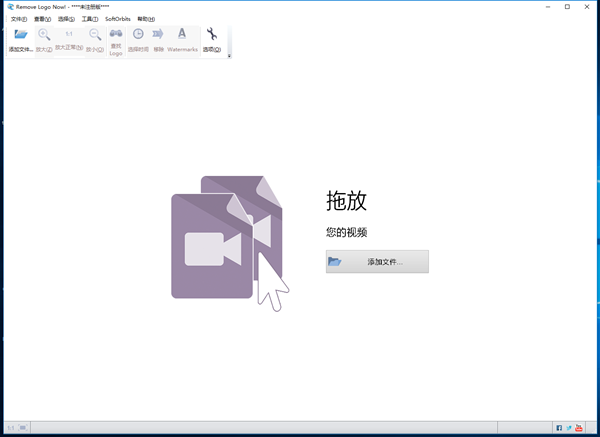Open the 工具(T) menu
The height and width of the screenshot is (437, 600).
(90, 19)
